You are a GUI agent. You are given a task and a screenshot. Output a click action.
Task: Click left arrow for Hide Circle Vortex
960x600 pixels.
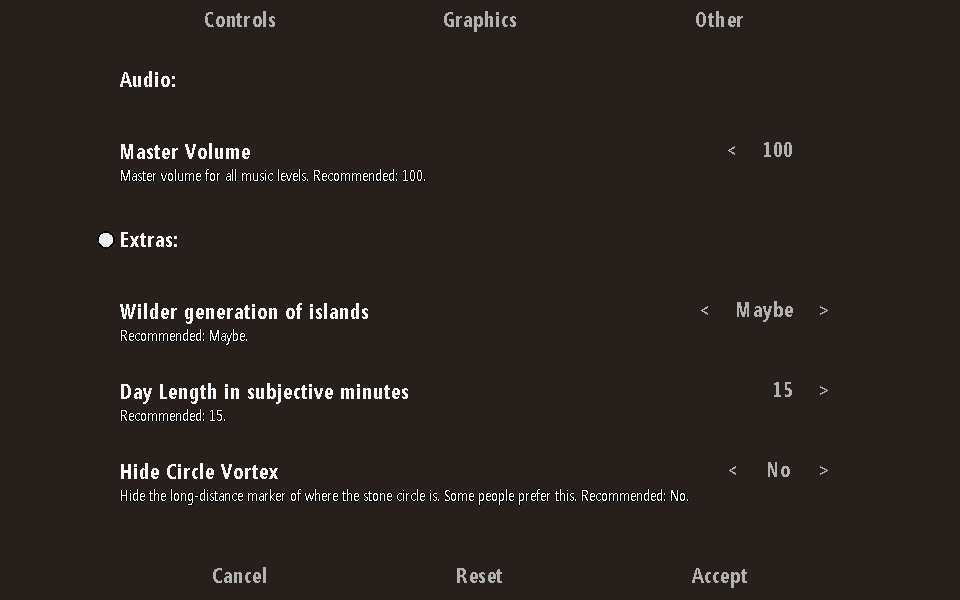pos(733,471)
